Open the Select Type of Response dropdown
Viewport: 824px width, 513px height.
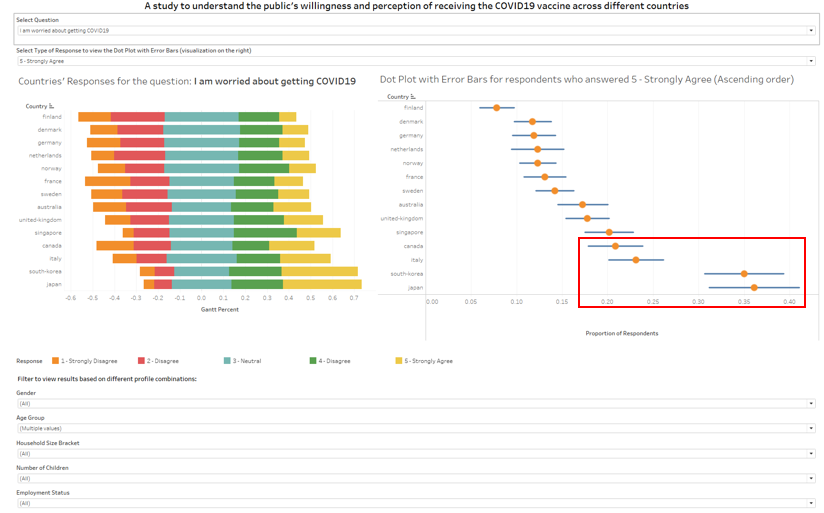(416, 61)
